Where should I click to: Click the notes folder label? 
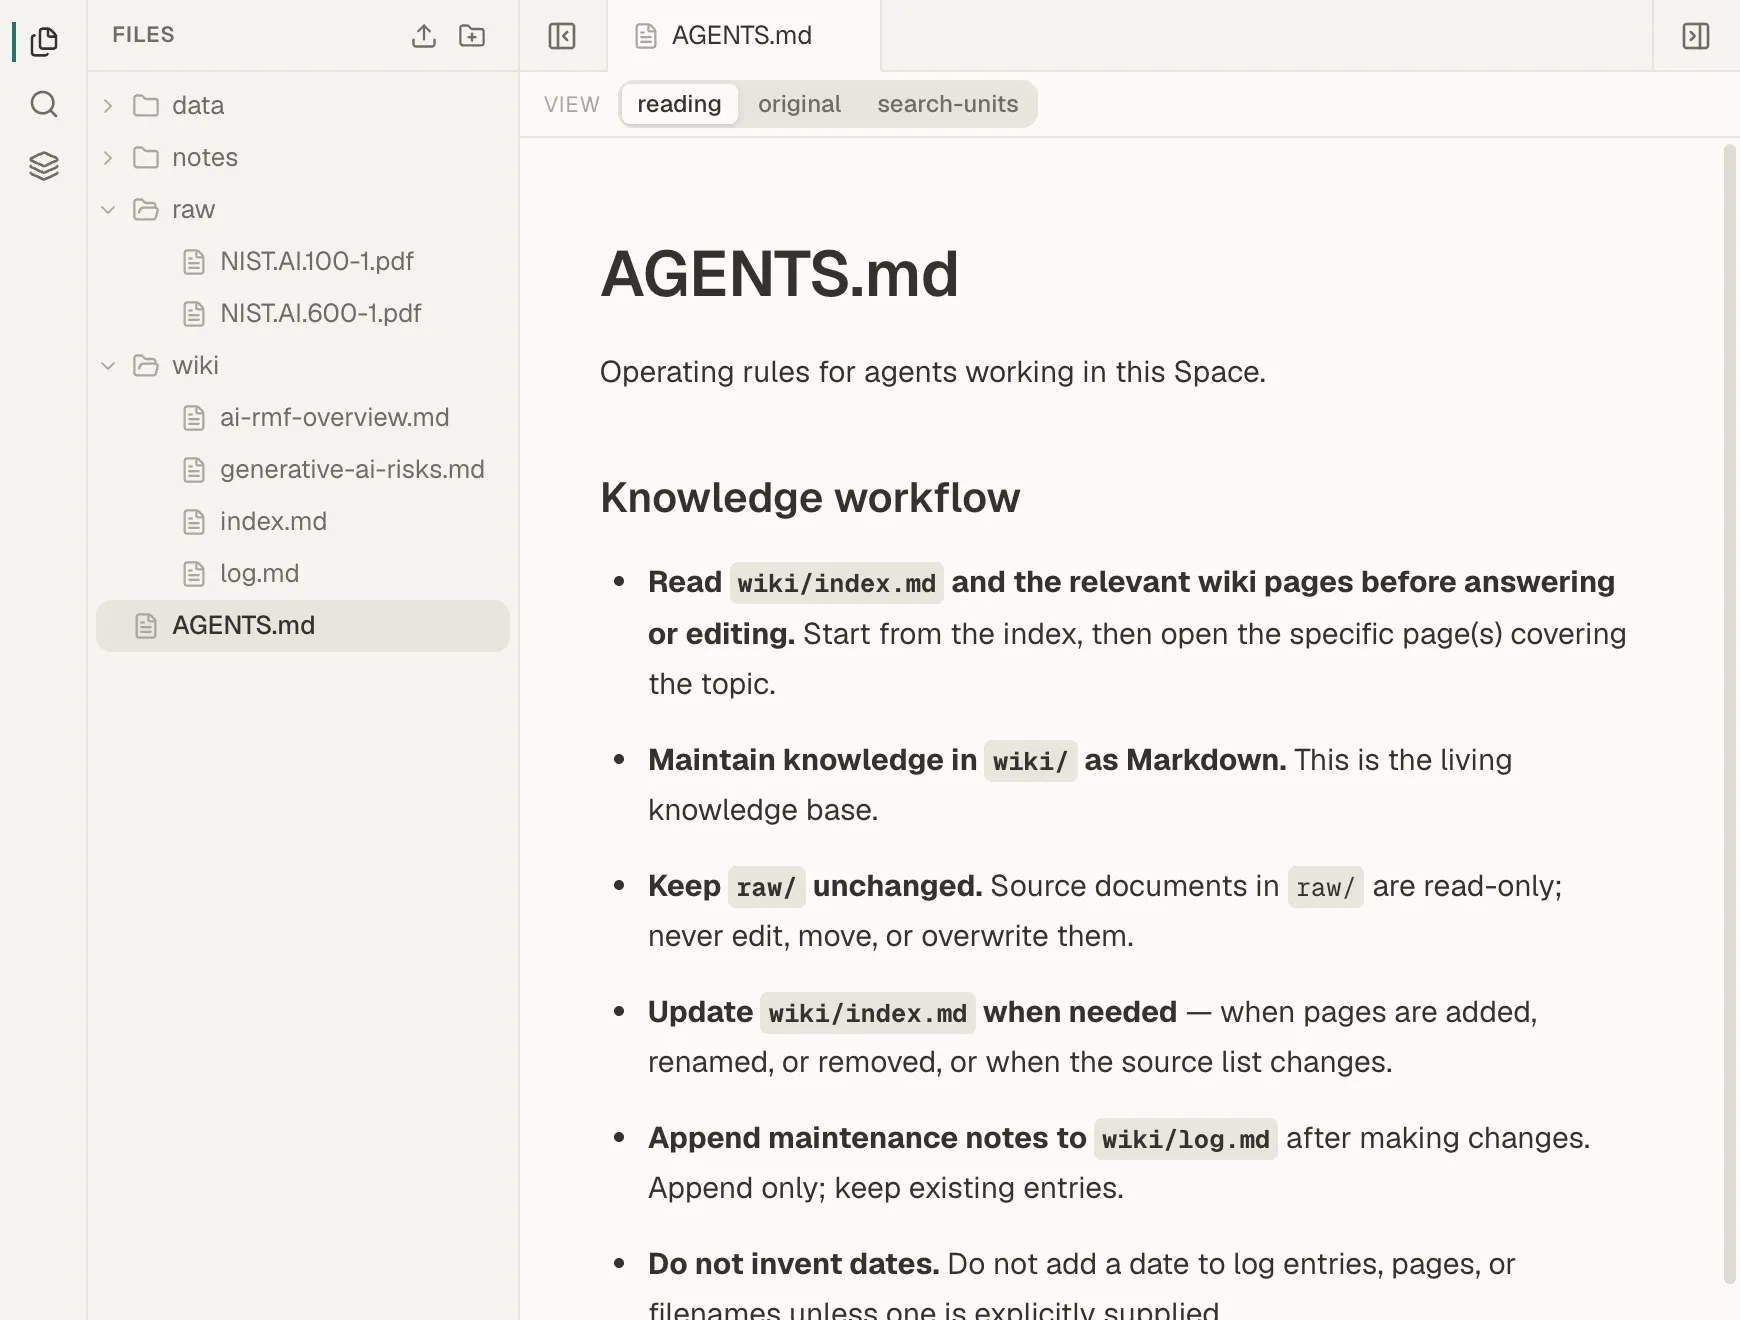(x=205, y=157)
